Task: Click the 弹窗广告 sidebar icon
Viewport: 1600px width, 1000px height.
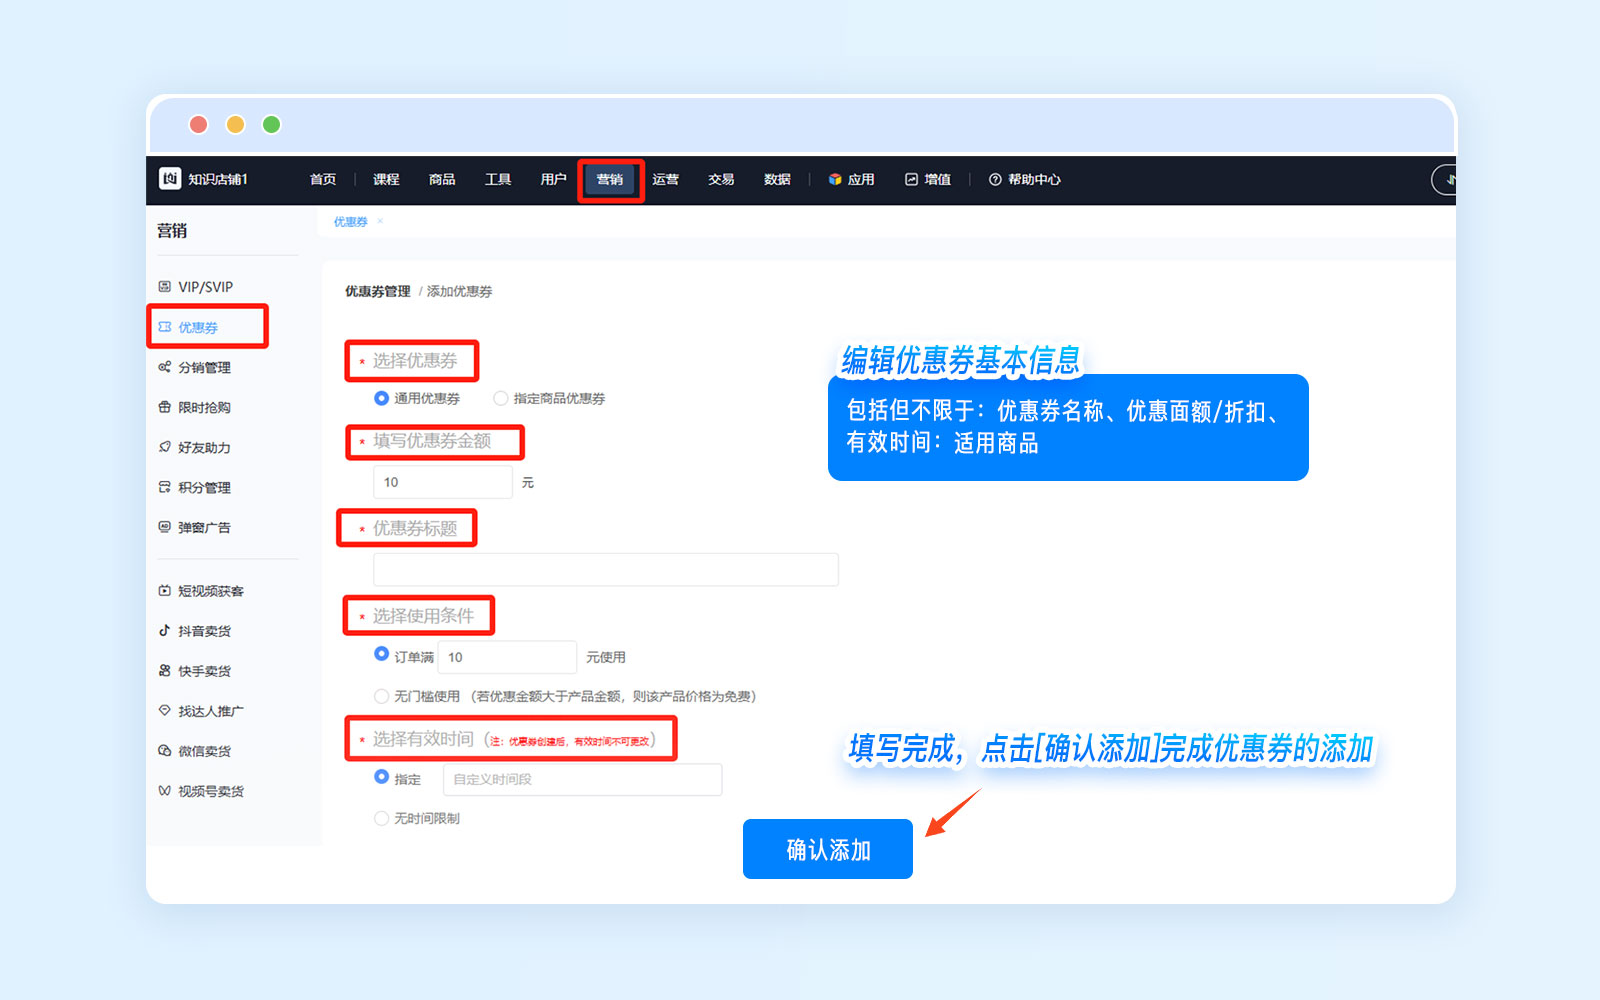Action: point(165,527)
